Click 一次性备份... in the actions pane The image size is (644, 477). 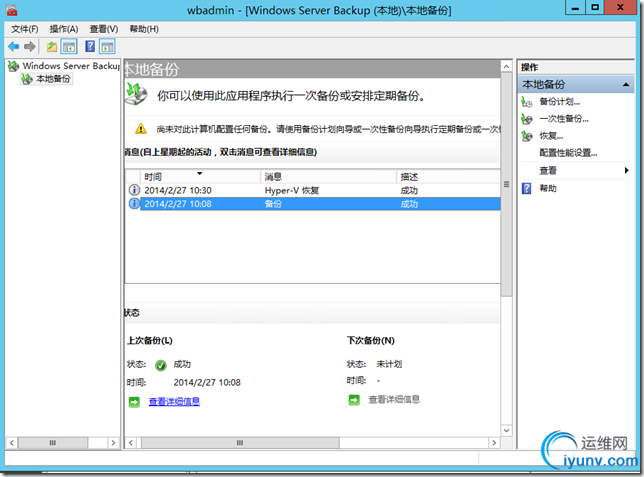pos(564,119)
